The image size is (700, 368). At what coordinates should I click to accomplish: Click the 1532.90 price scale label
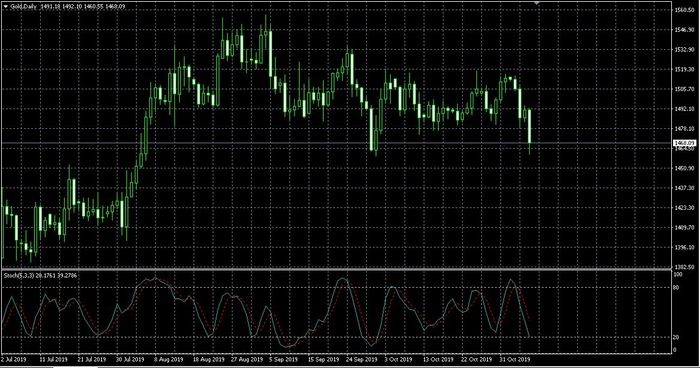[685, 50]
